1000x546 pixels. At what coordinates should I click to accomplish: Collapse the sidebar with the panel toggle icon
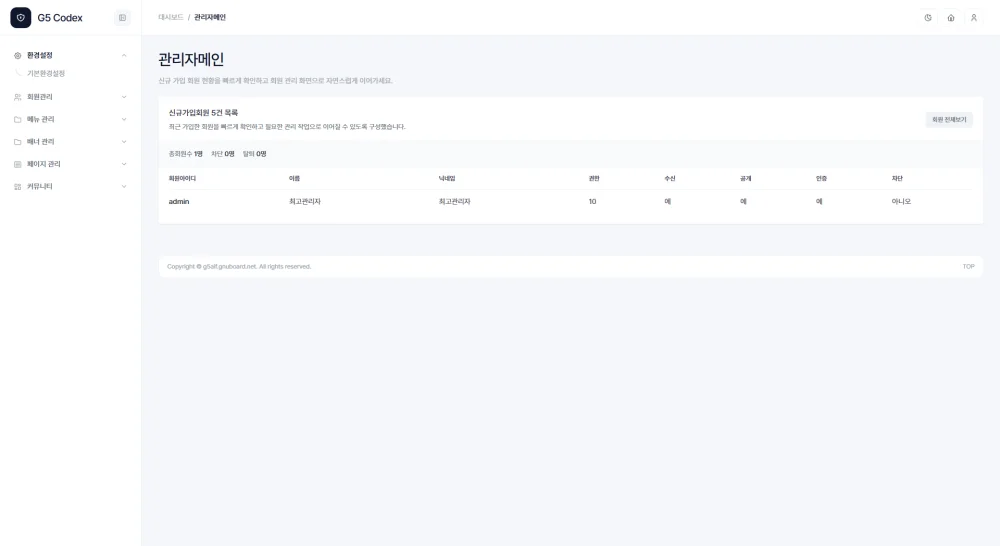click(122, 18)
